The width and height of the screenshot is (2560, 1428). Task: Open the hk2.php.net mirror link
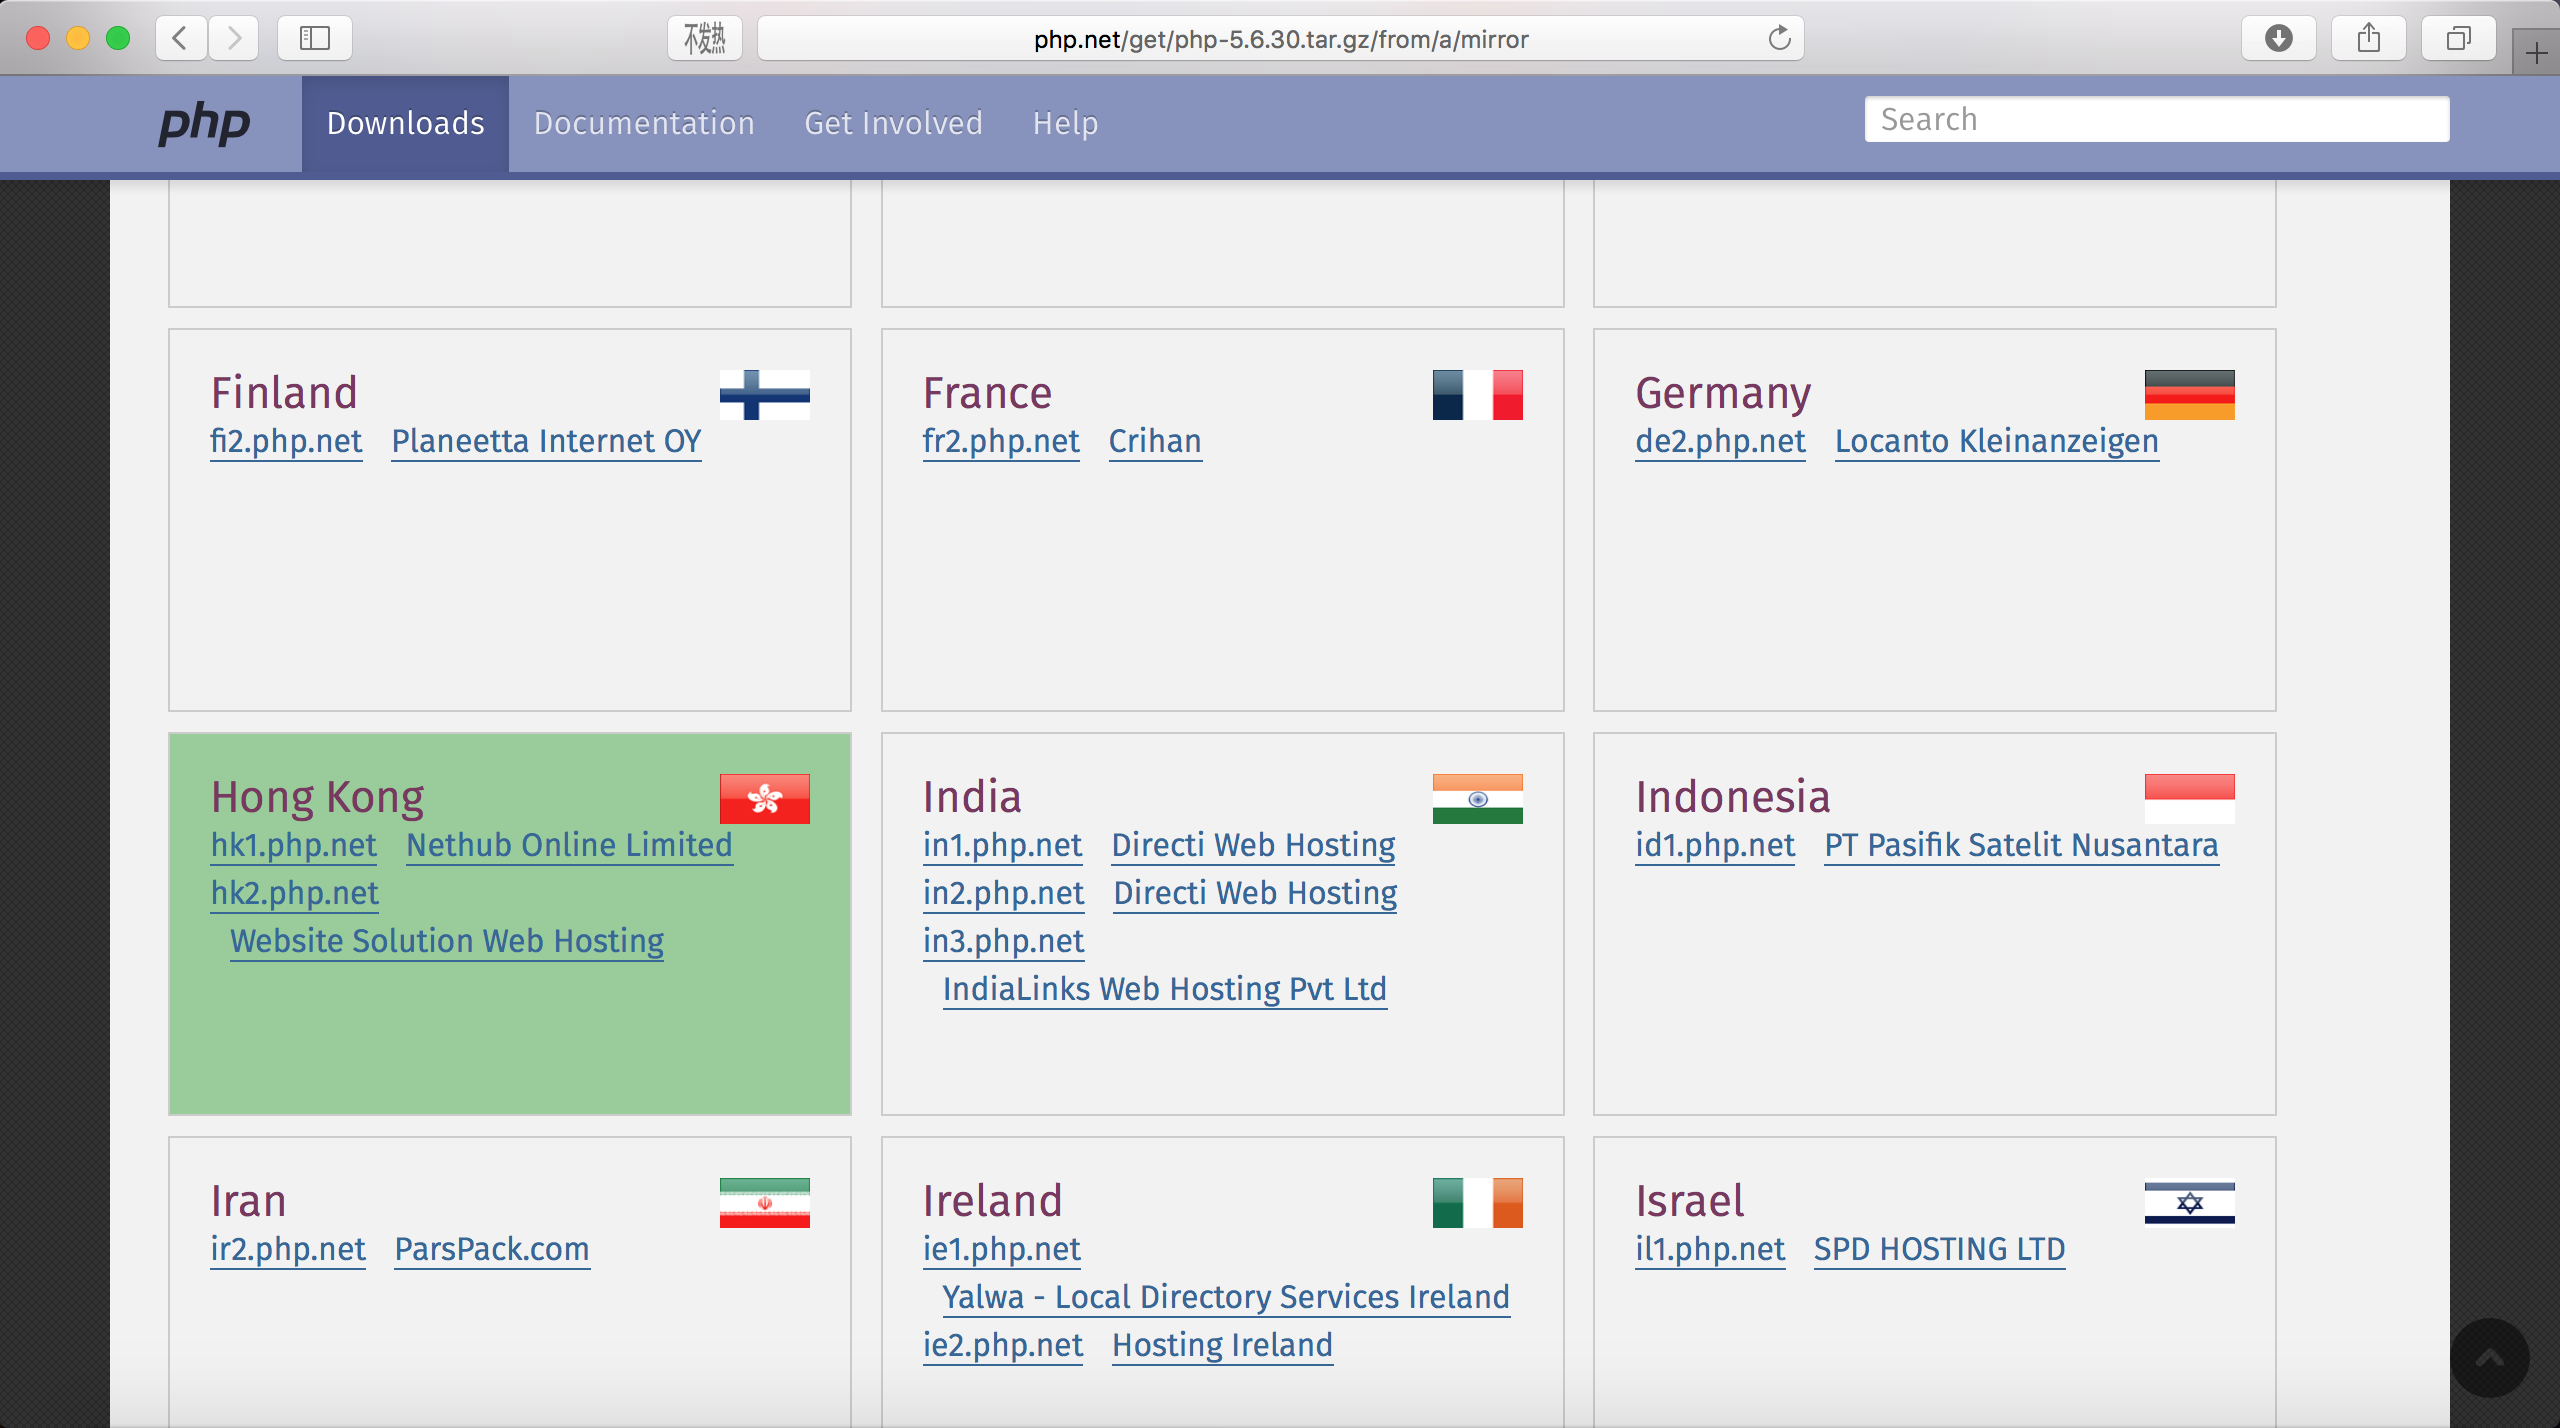pos(294,893)
